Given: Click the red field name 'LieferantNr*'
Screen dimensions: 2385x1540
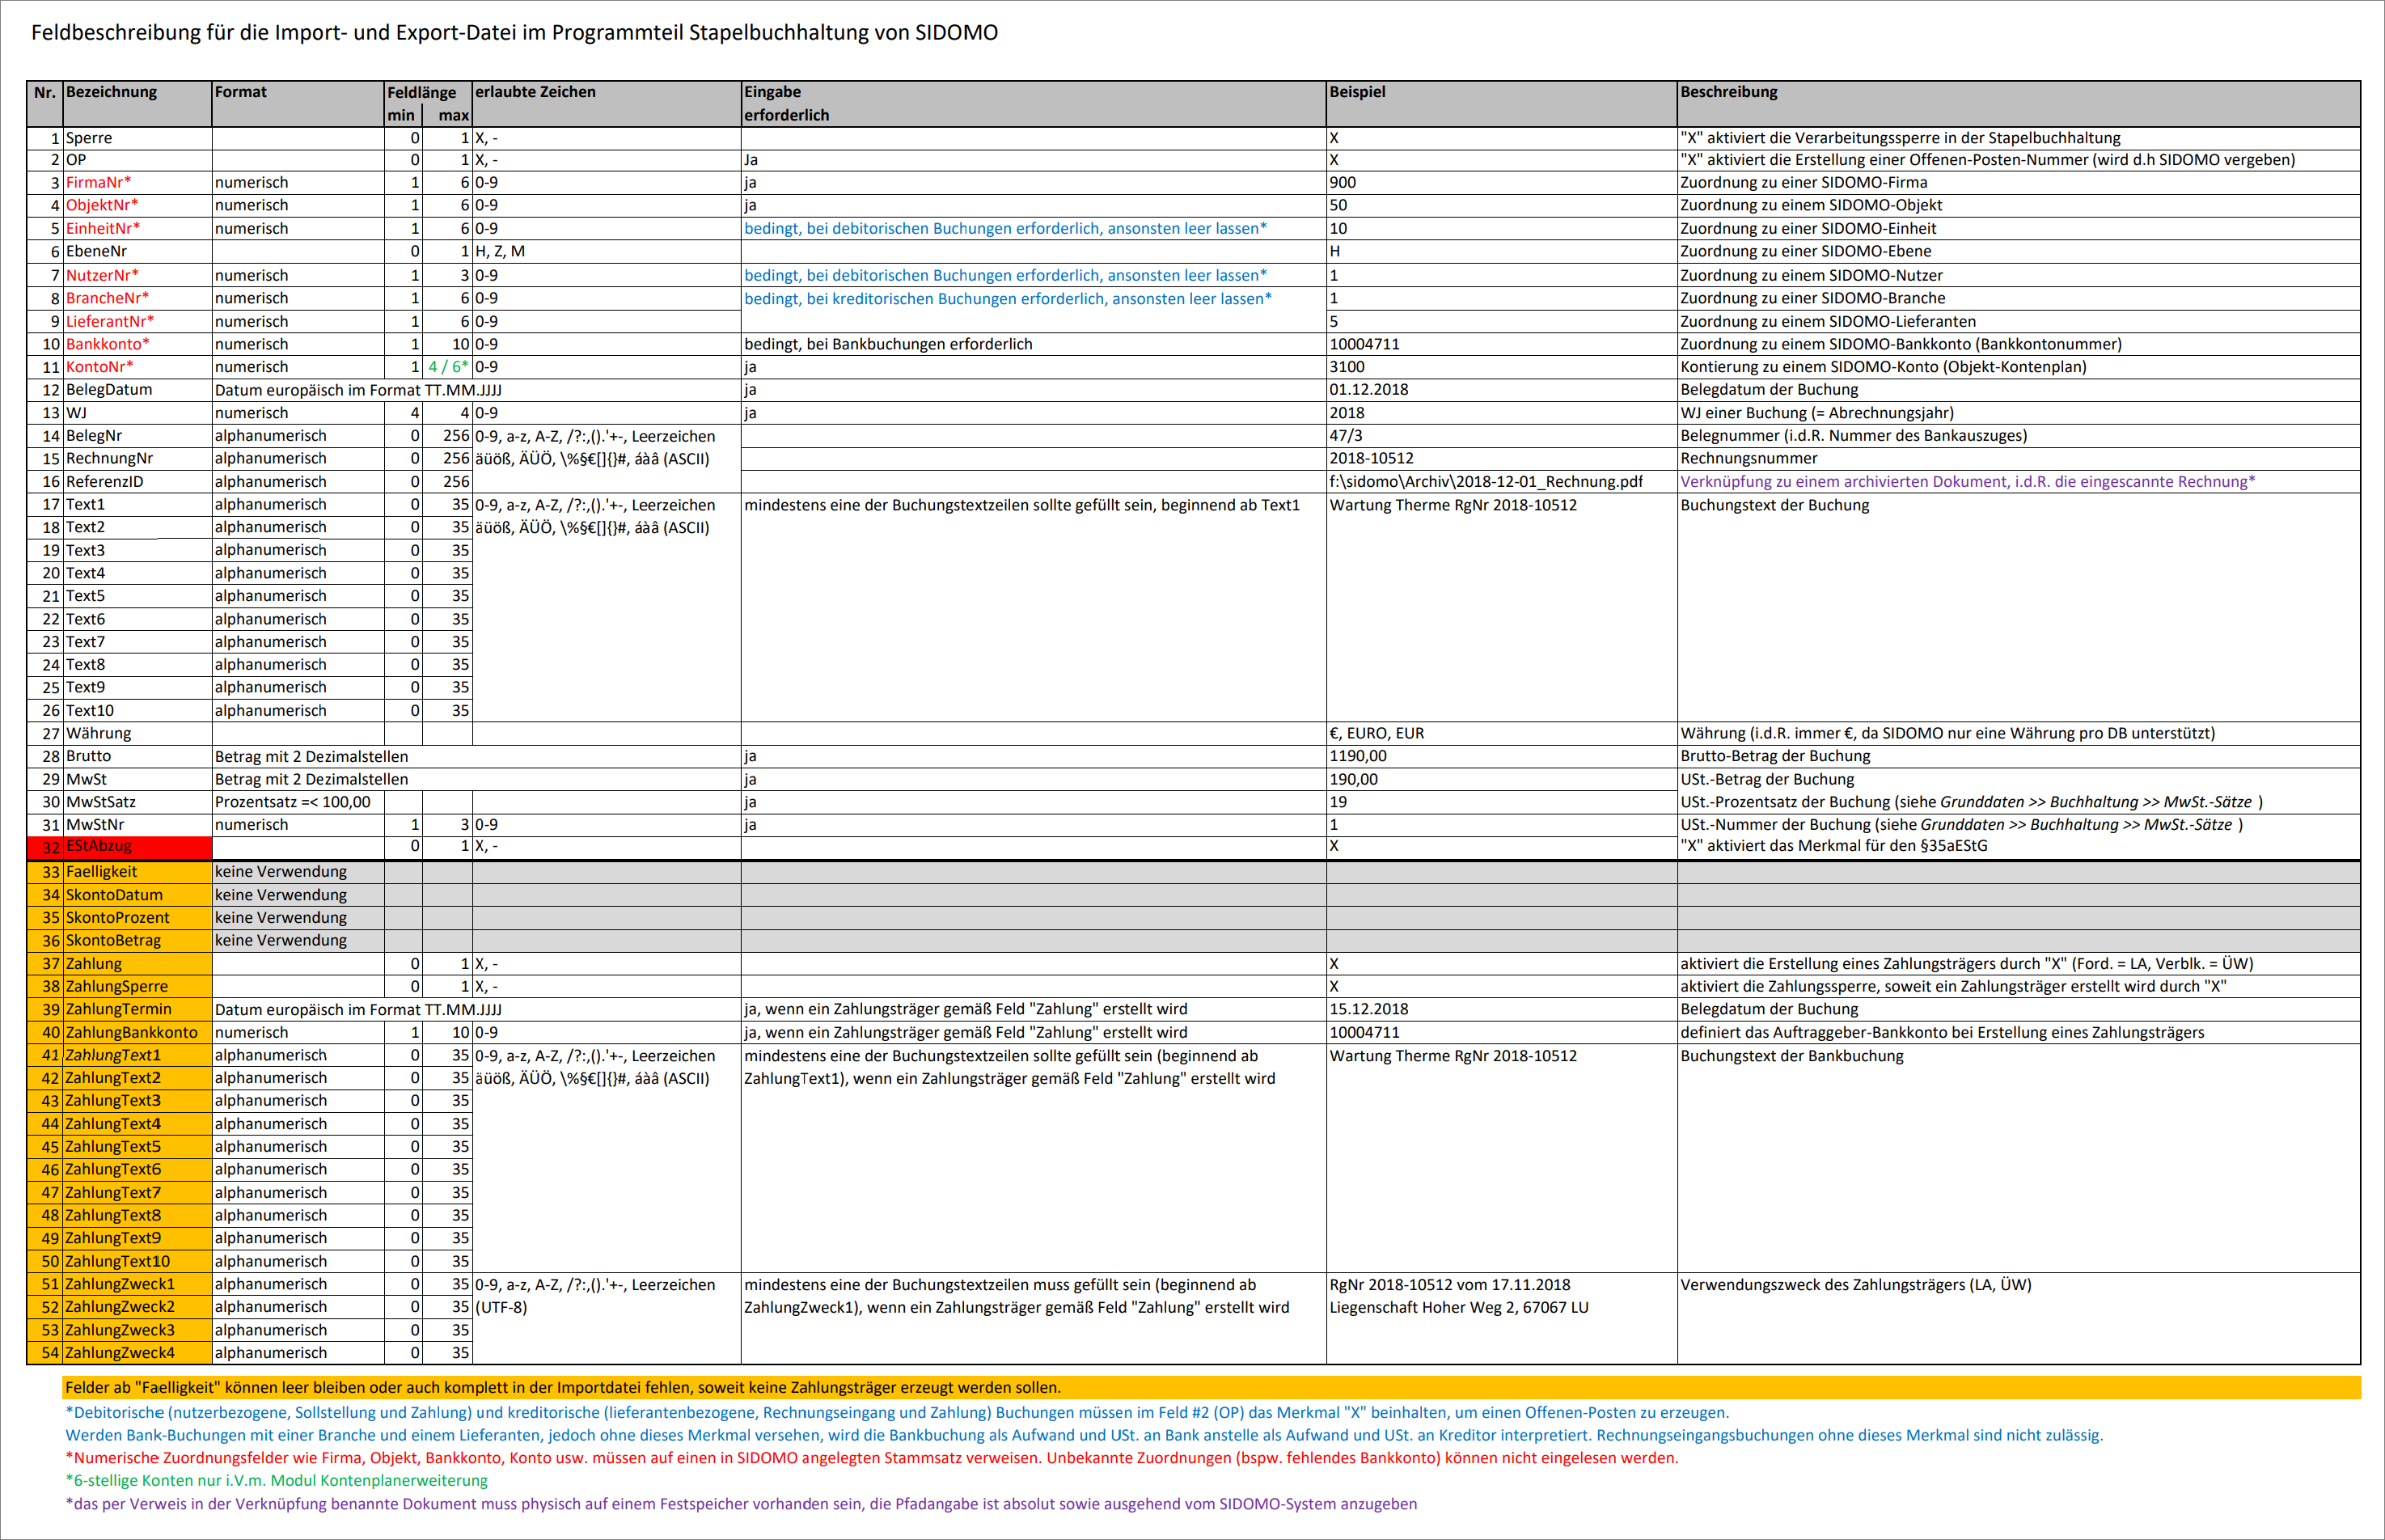Looking at the screenshot, I should tap(110, 321).
